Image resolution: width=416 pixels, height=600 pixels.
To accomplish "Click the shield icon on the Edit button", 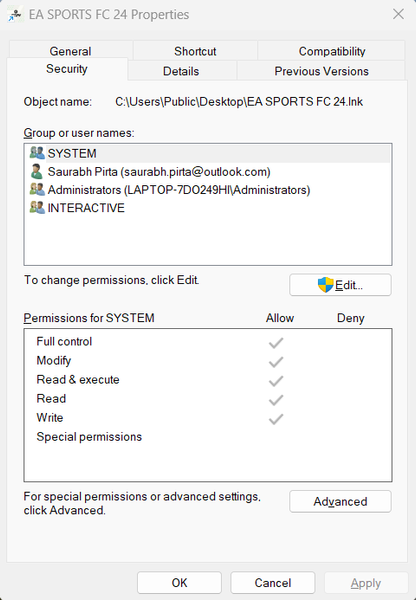I will [x=326, y=285].
